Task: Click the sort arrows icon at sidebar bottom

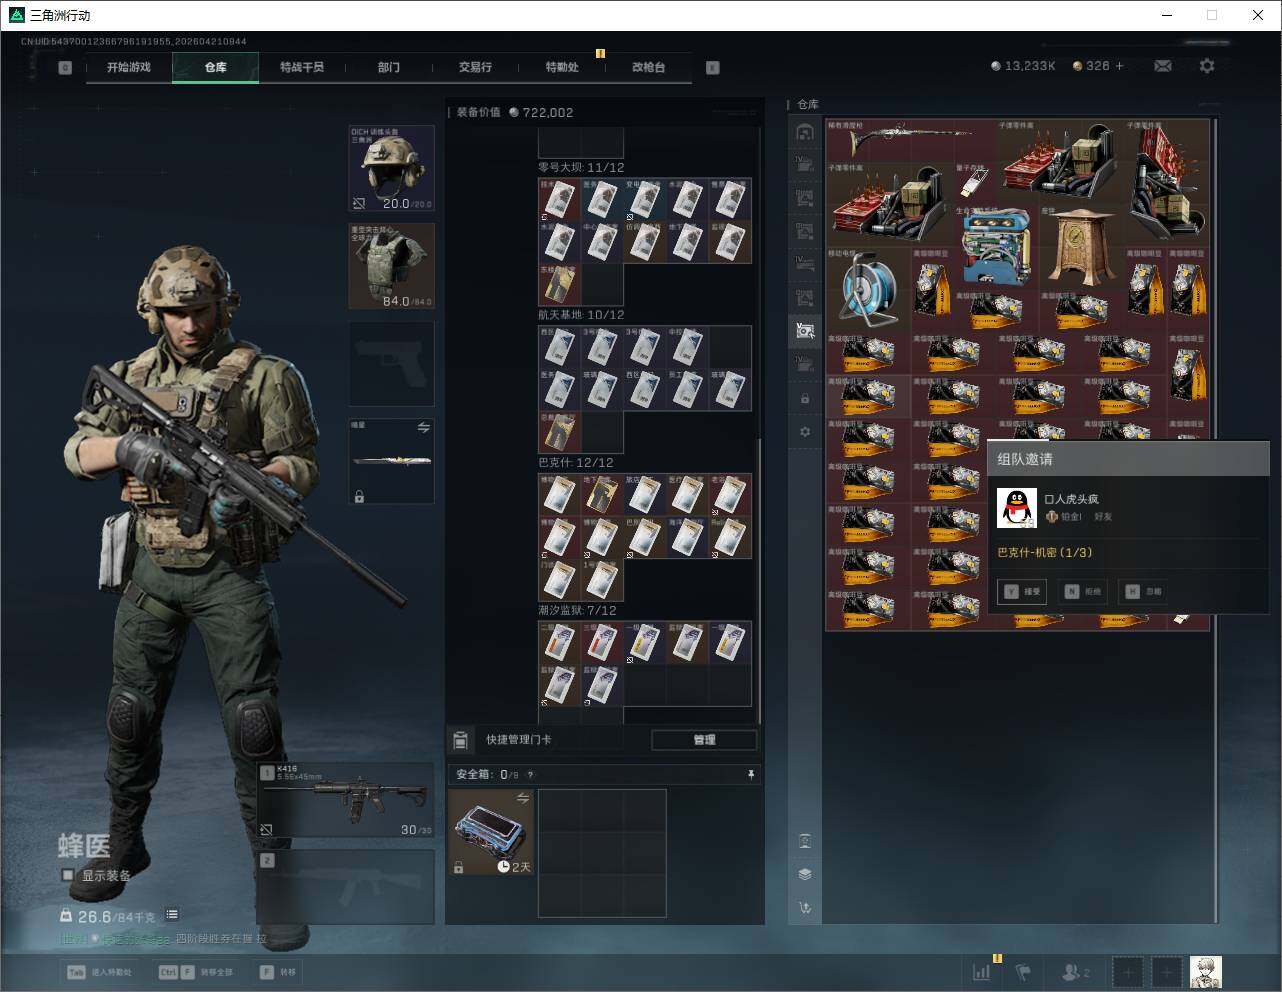Action: click(805, 908)
